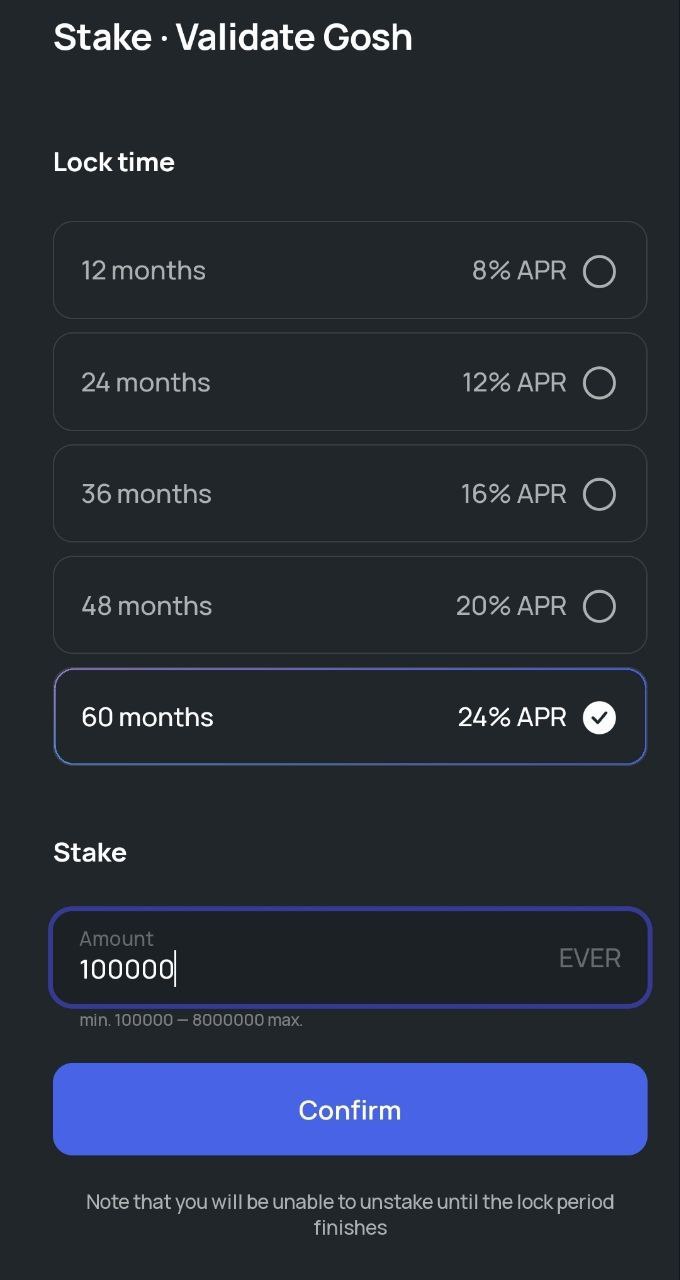This screenshot has height=1280, width=680.
Task: Click the 24% APR text
Action: (512, 717)
